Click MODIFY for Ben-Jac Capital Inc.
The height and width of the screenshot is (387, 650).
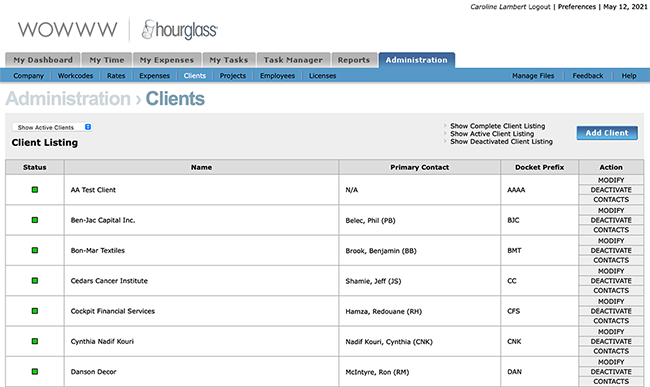click(611, 210)
